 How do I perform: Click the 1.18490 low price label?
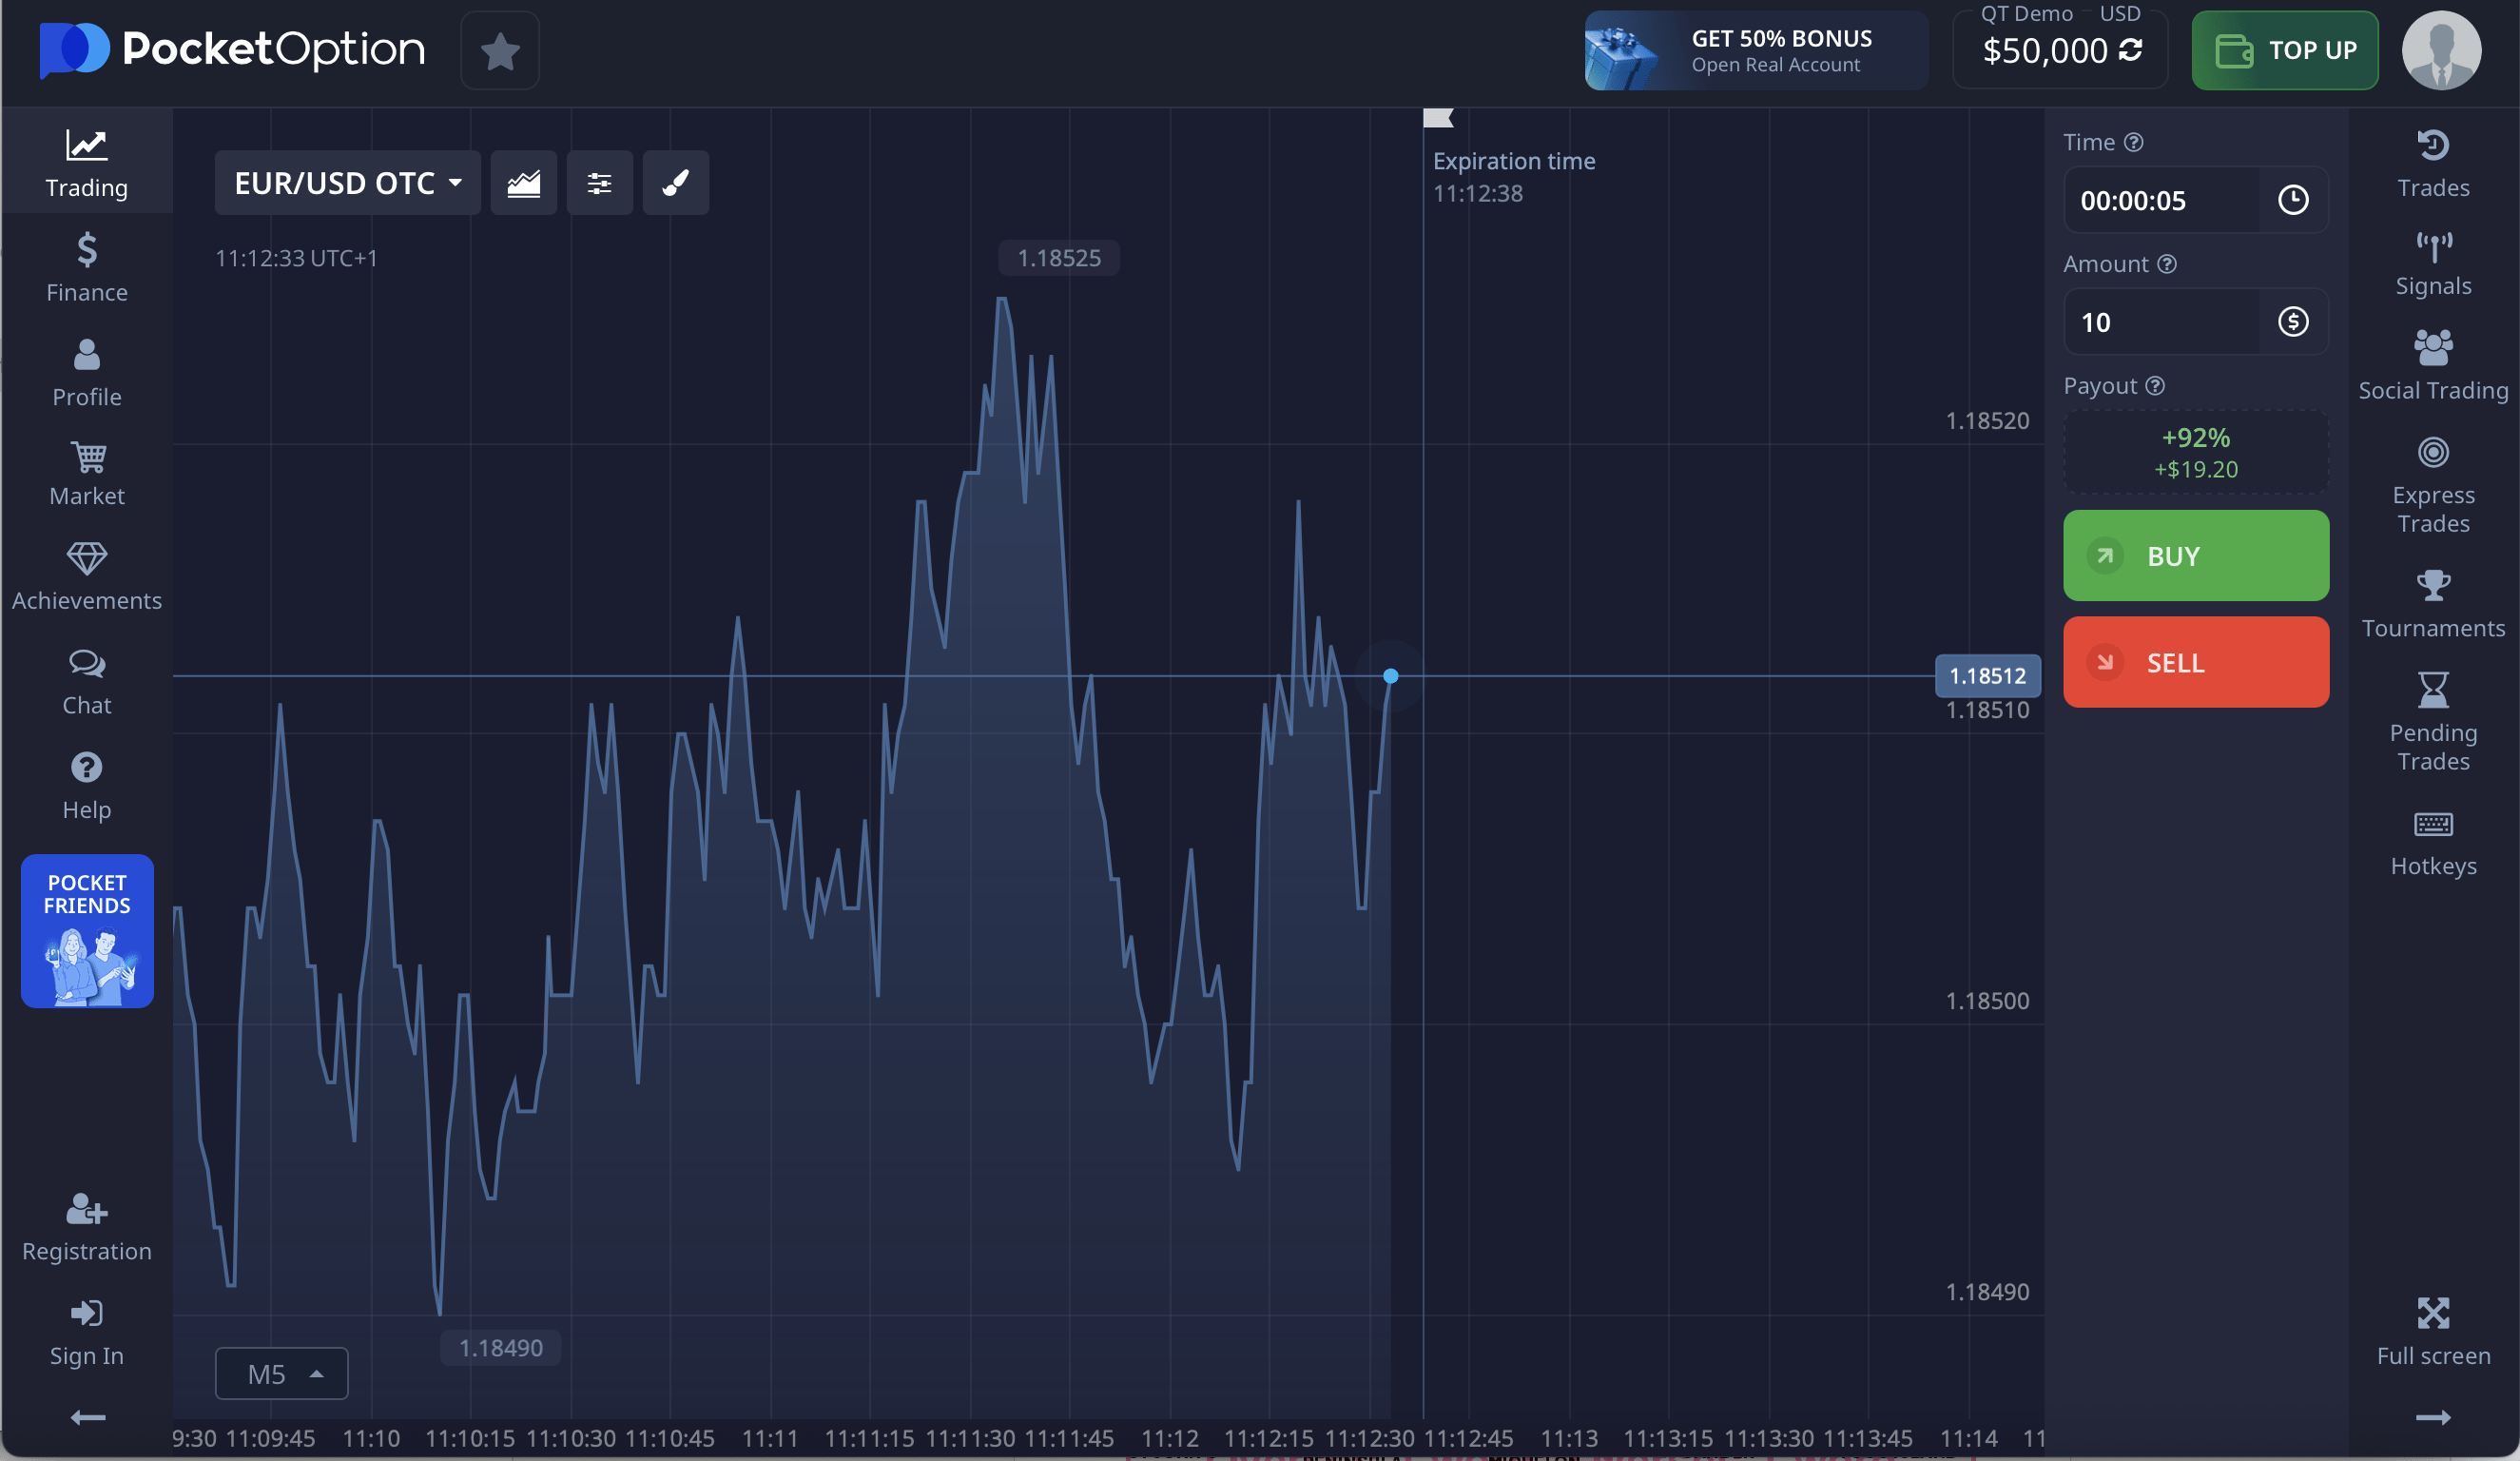point(500,1347)
